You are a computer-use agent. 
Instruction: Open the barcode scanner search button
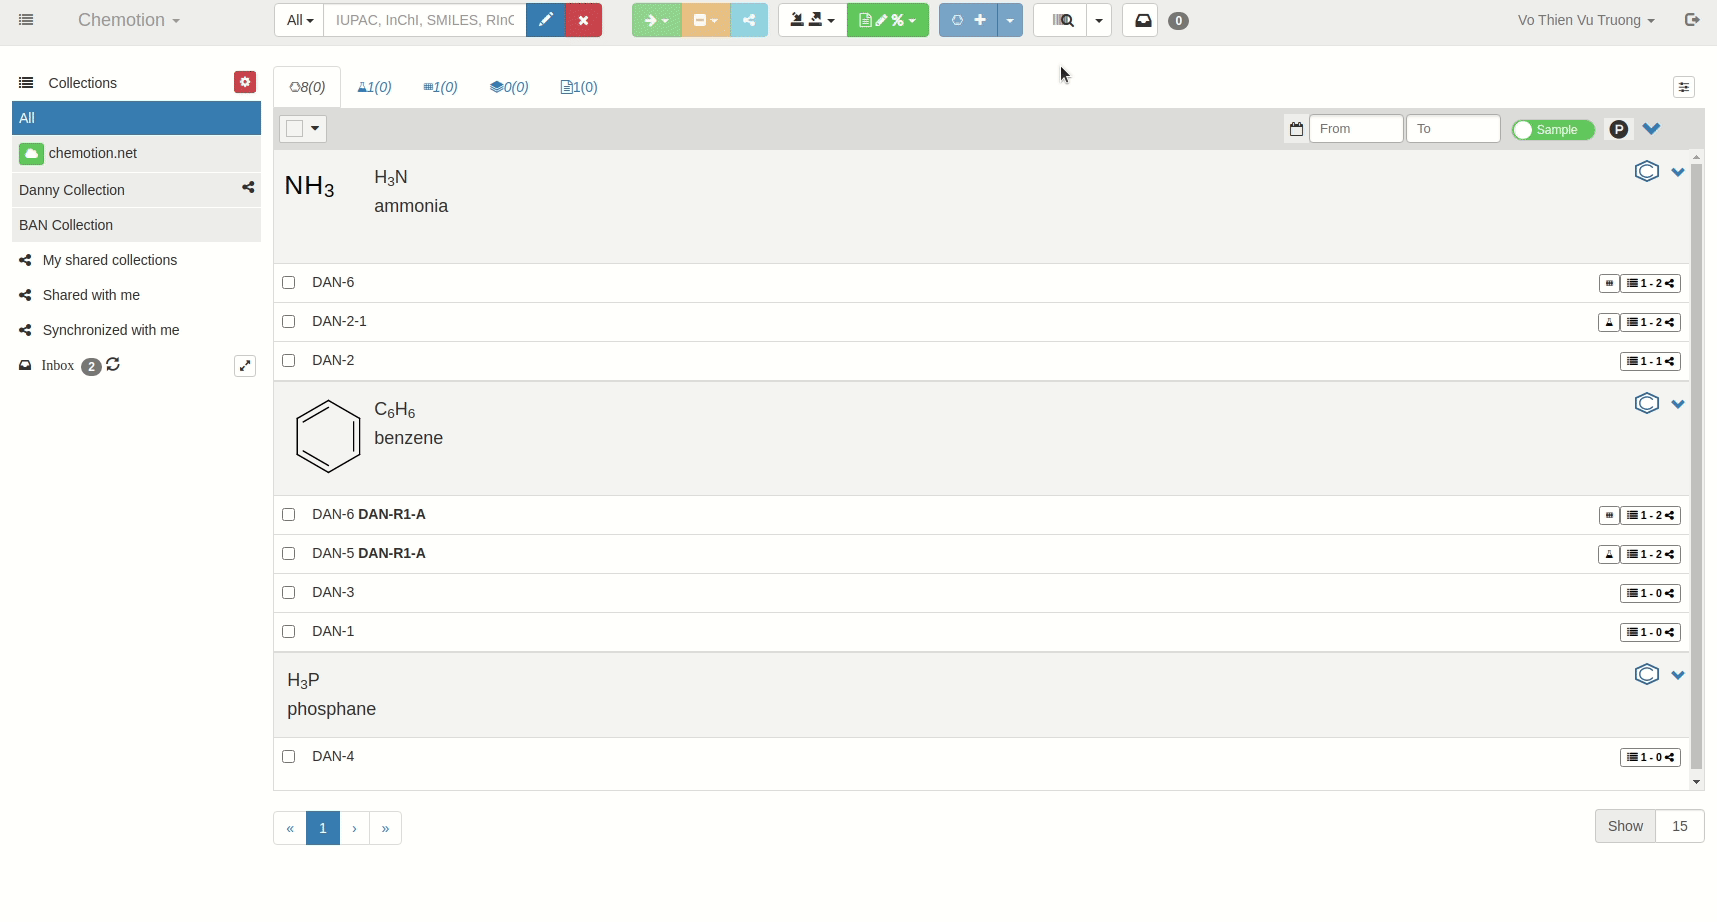pyautogui.click(x=1062, y=20)
